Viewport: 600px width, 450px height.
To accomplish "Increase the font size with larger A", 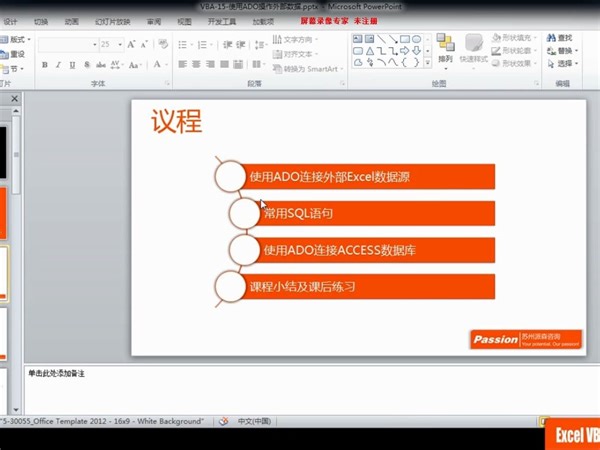I will (131, 44).
